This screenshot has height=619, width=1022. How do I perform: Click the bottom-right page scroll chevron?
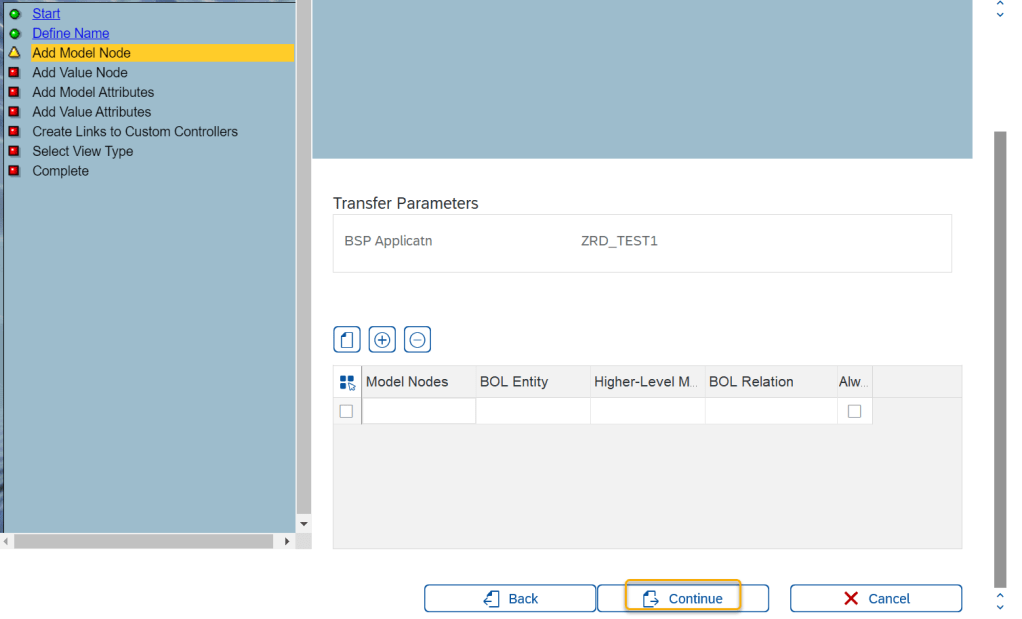tap(1000, 601)
